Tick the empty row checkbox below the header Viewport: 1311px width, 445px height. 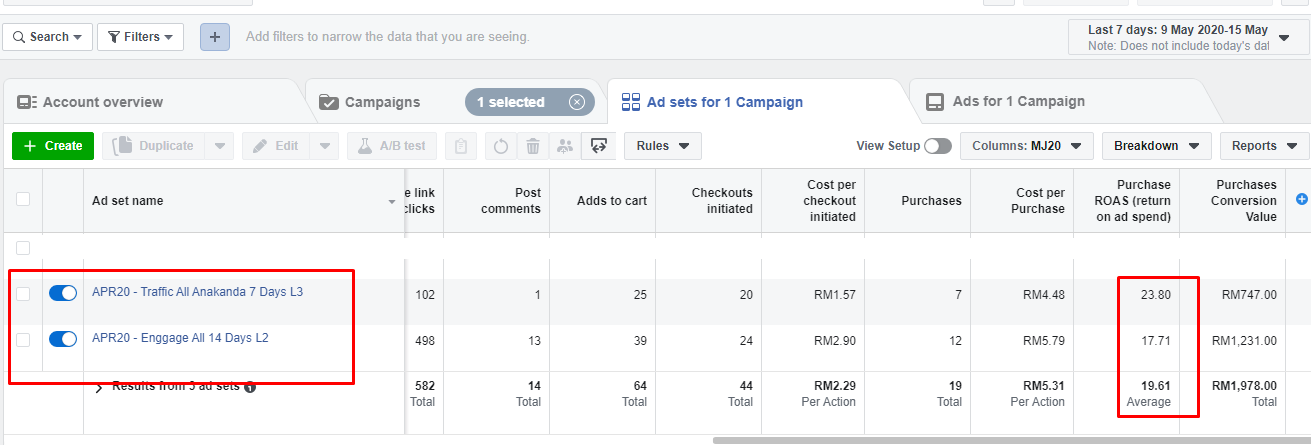[23, 247]
